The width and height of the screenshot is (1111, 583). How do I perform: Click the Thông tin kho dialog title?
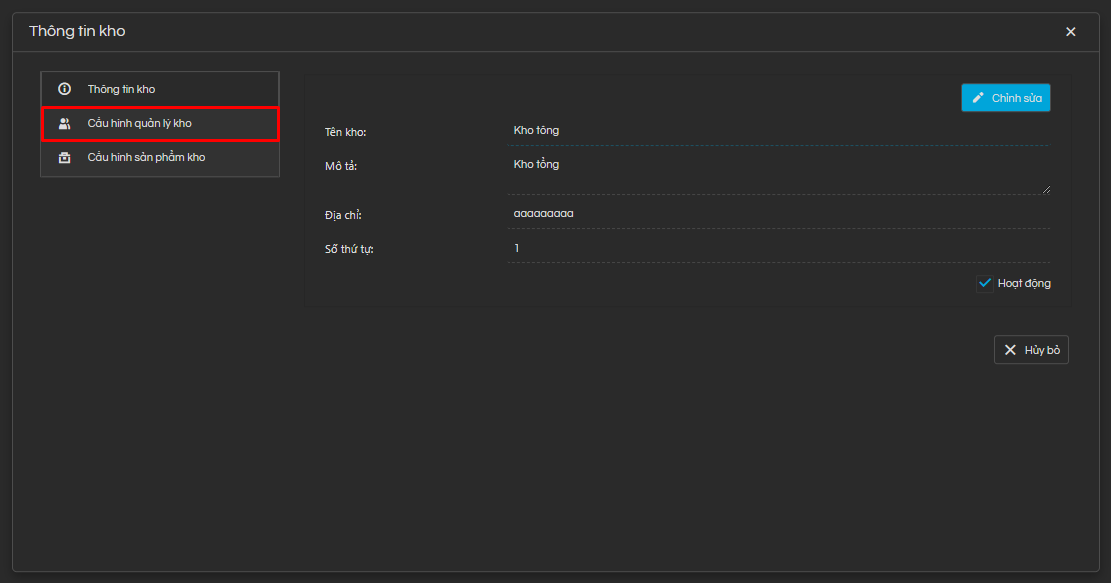point(77,32)
